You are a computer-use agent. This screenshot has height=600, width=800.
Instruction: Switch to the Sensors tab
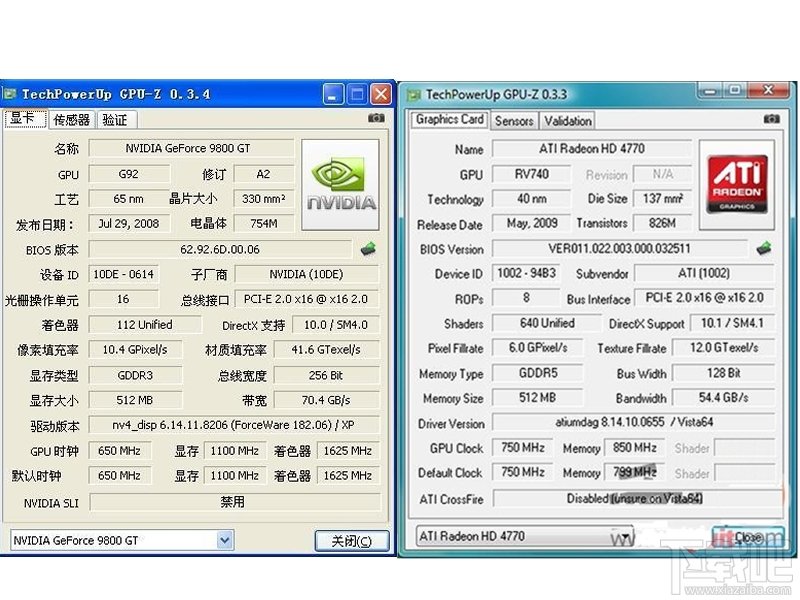513,120
